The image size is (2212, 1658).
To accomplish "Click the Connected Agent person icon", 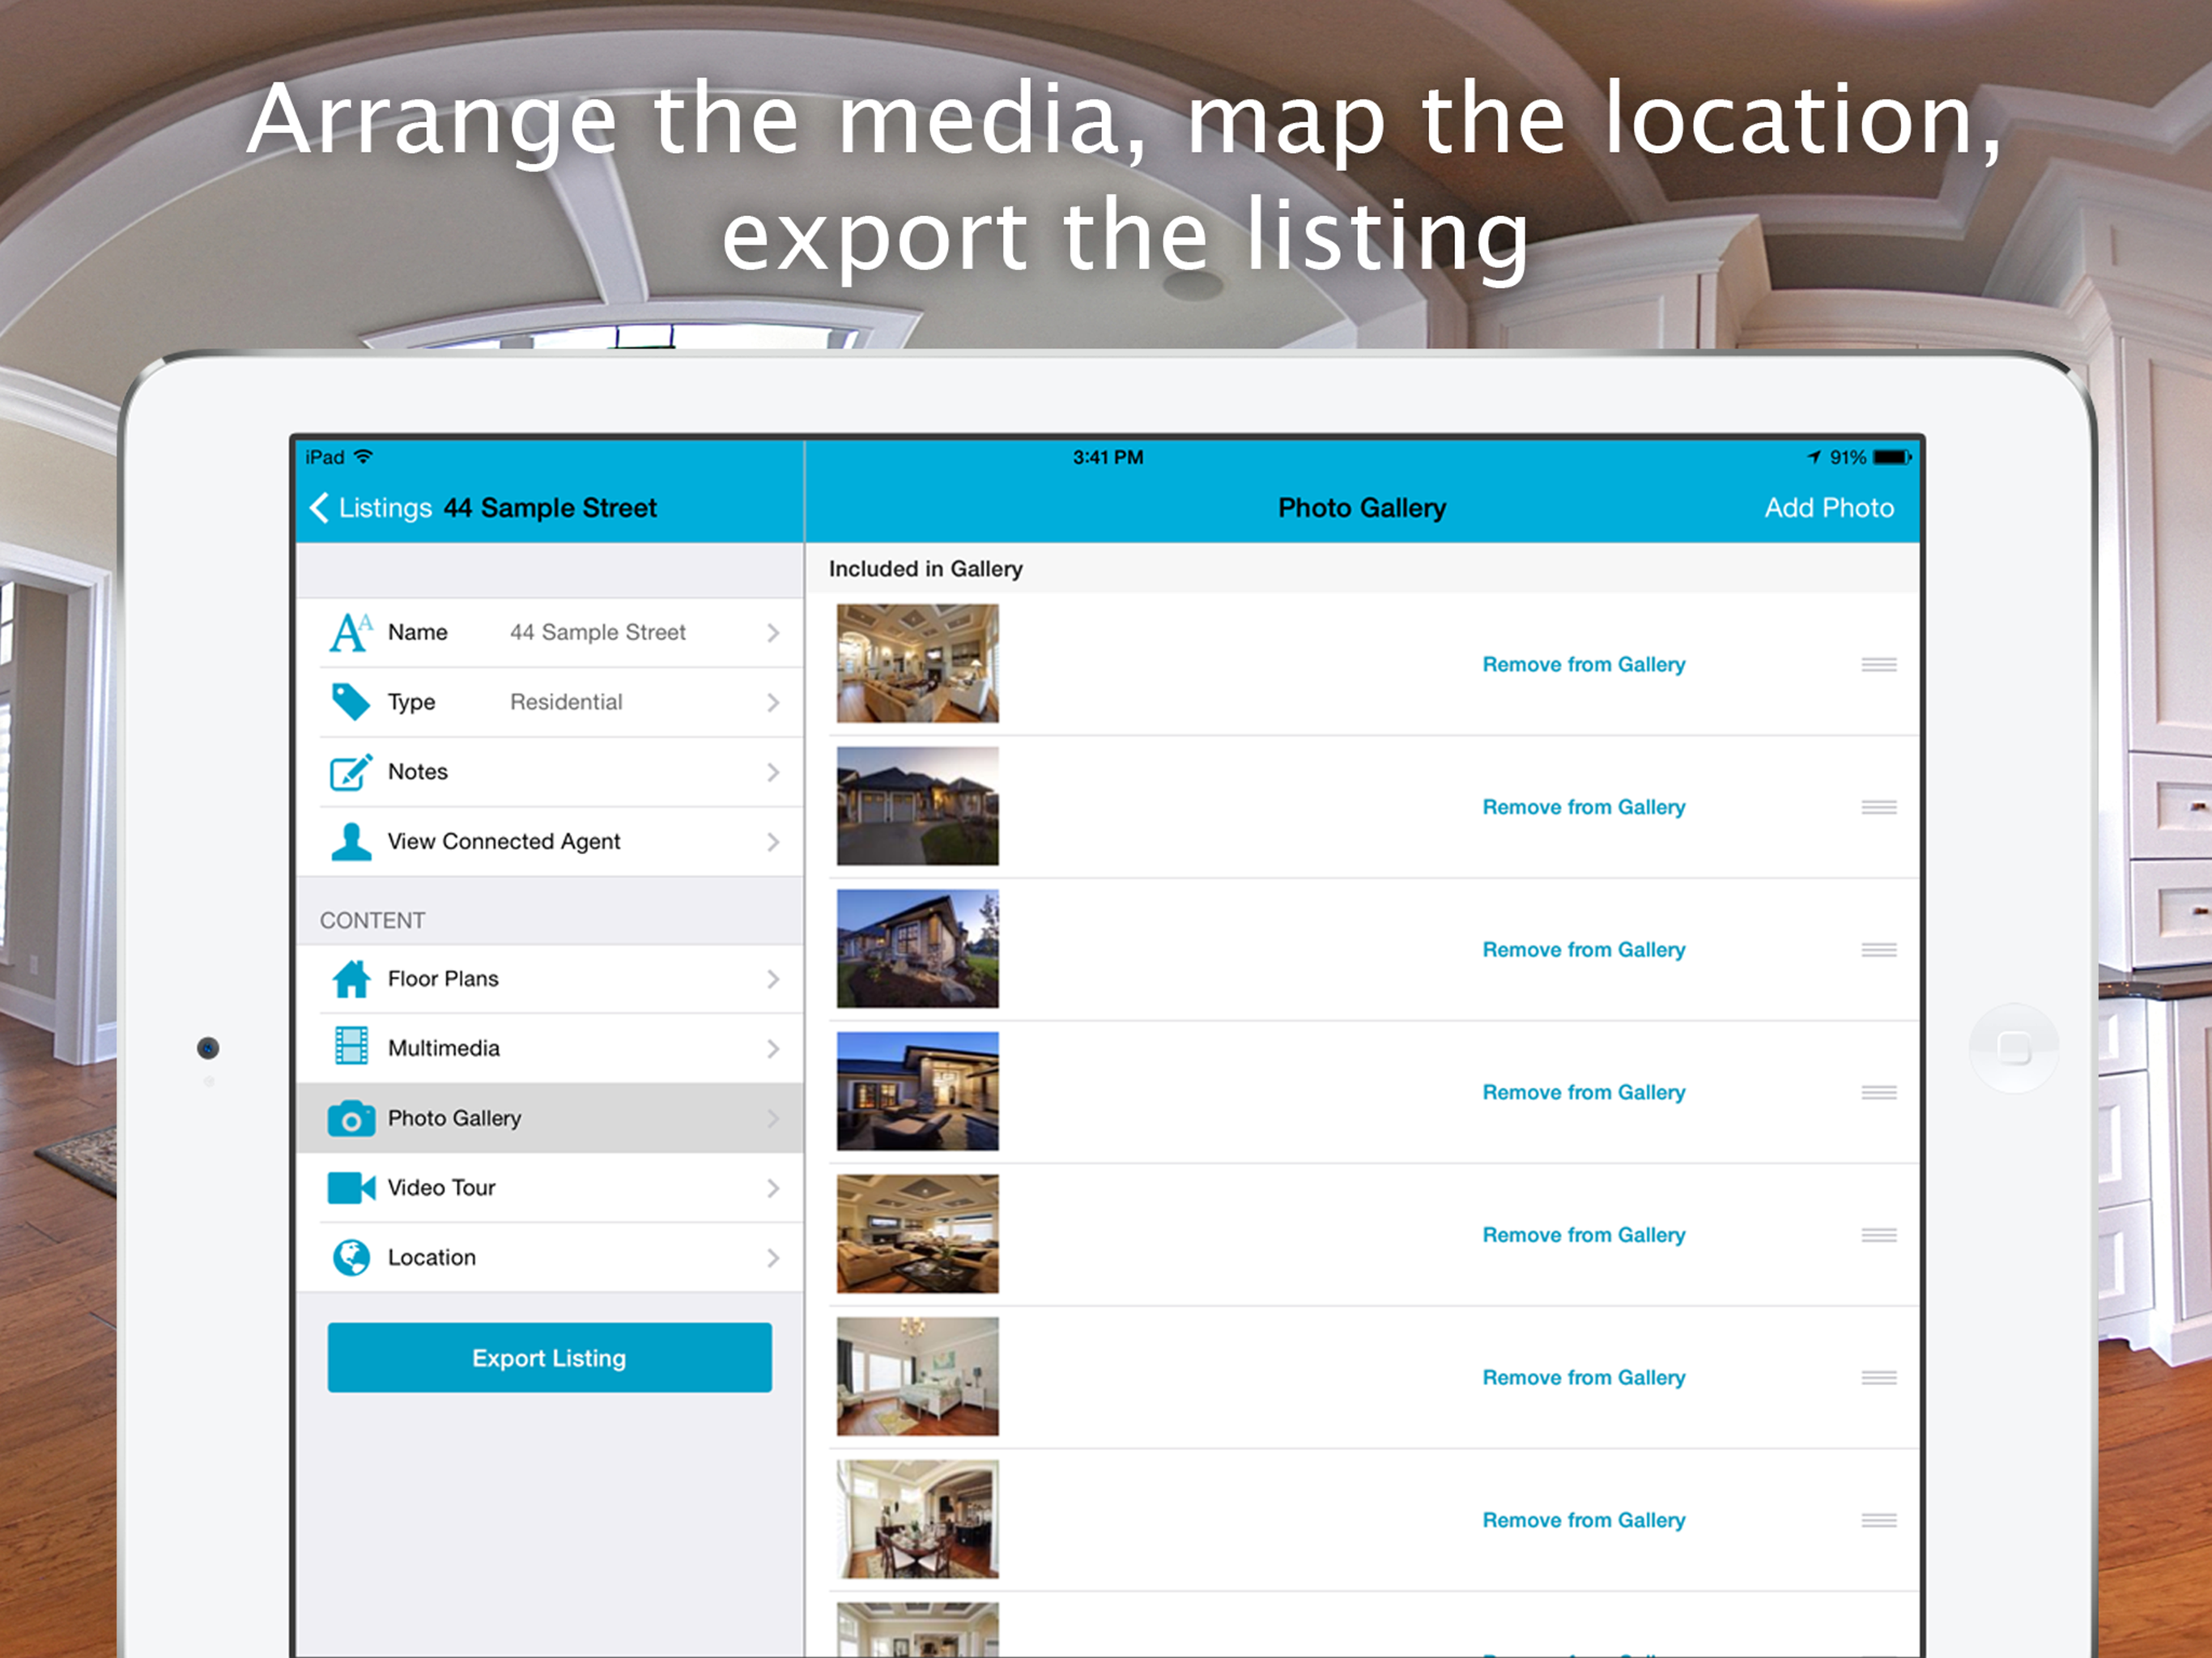I will pyautogui.click(x=351, y=842).
